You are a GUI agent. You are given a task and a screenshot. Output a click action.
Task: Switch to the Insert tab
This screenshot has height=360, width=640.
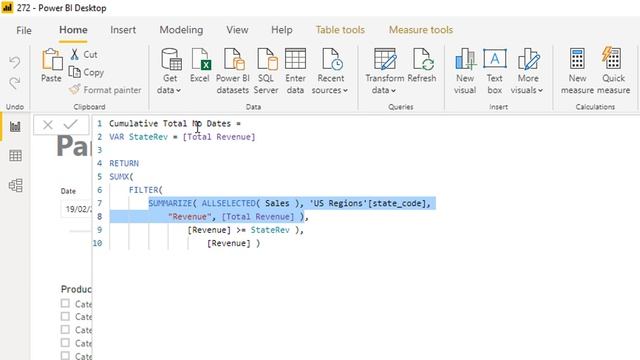(x=123, y=30)
